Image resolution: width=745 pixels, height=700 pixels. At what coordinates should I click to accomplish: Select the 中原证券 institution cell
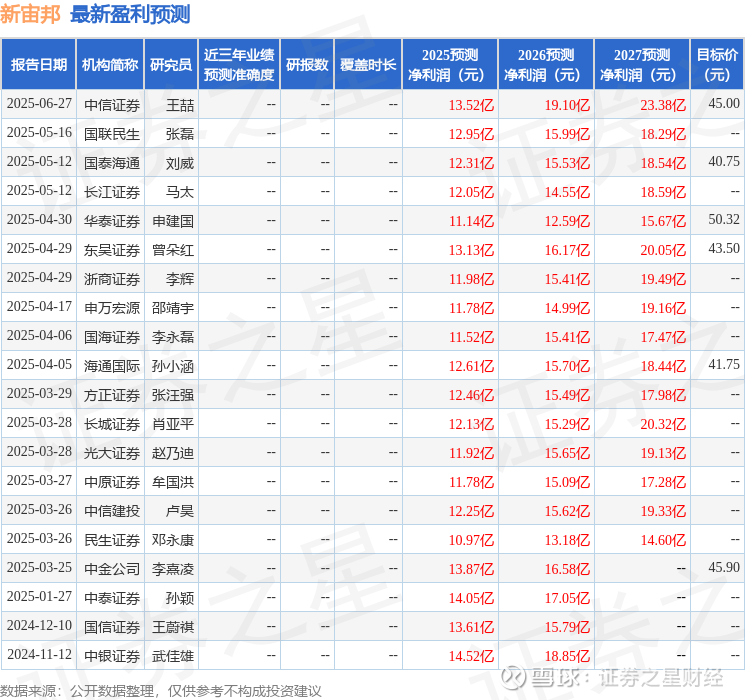112,482
